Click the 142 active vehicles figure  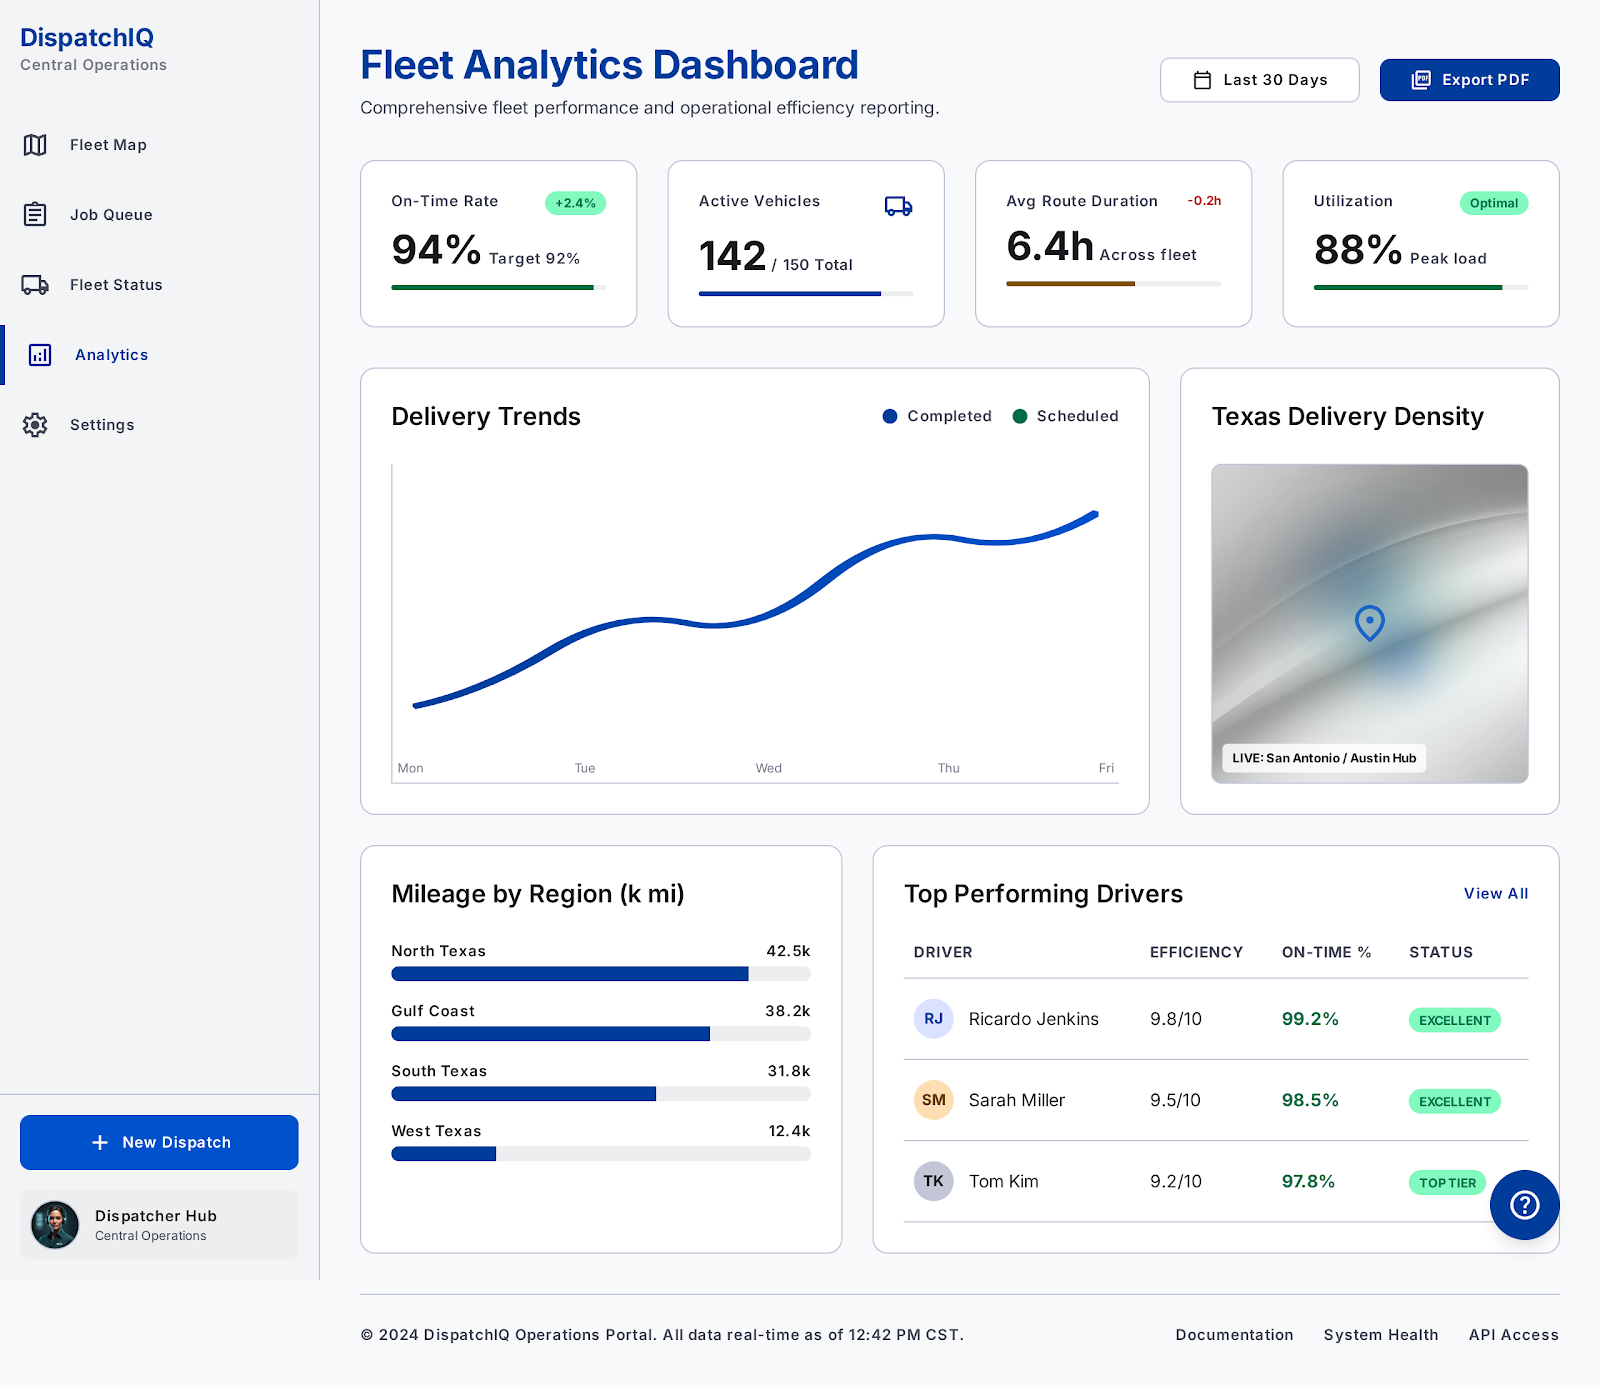[733, 256]
